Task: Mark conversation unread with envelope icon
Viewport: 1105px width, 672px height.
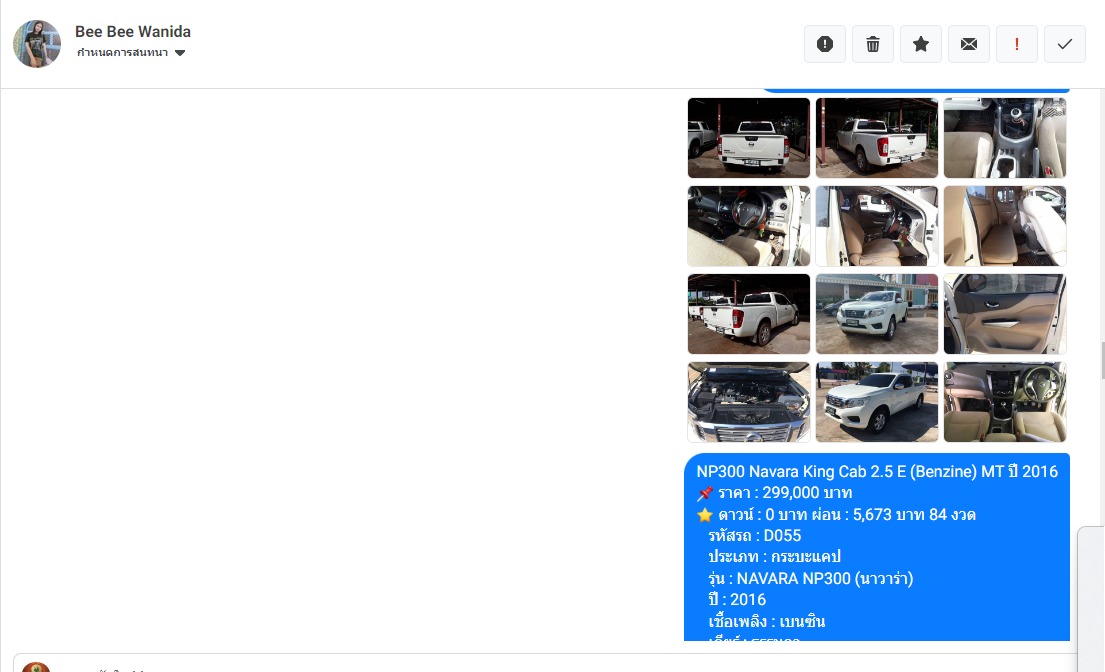Action: 969,44
